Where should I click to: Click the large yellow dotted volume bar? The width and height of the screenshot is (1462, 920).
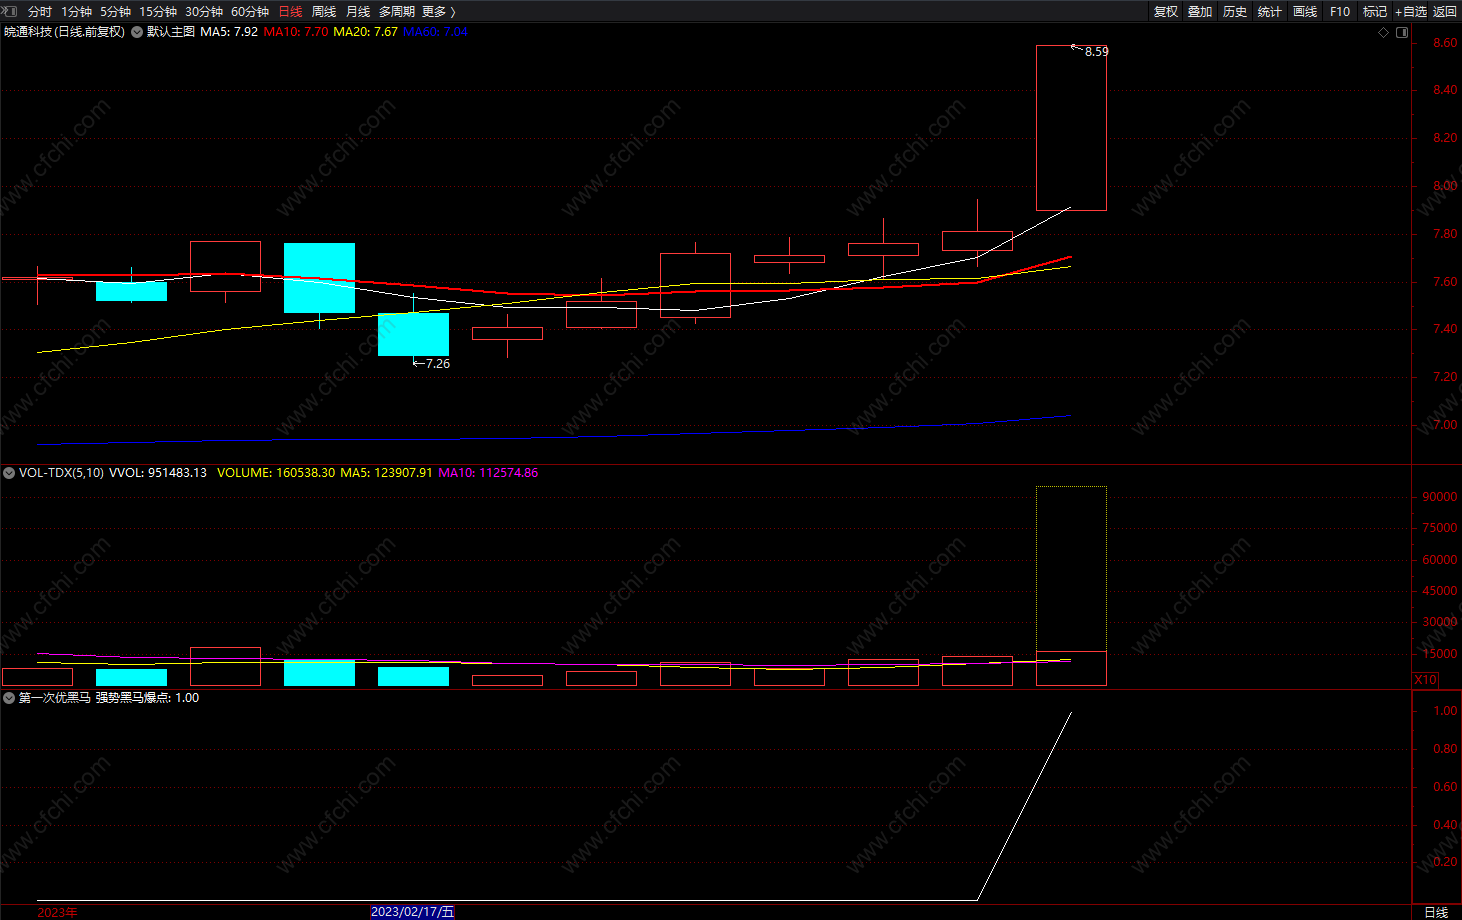click(1071, 569)
